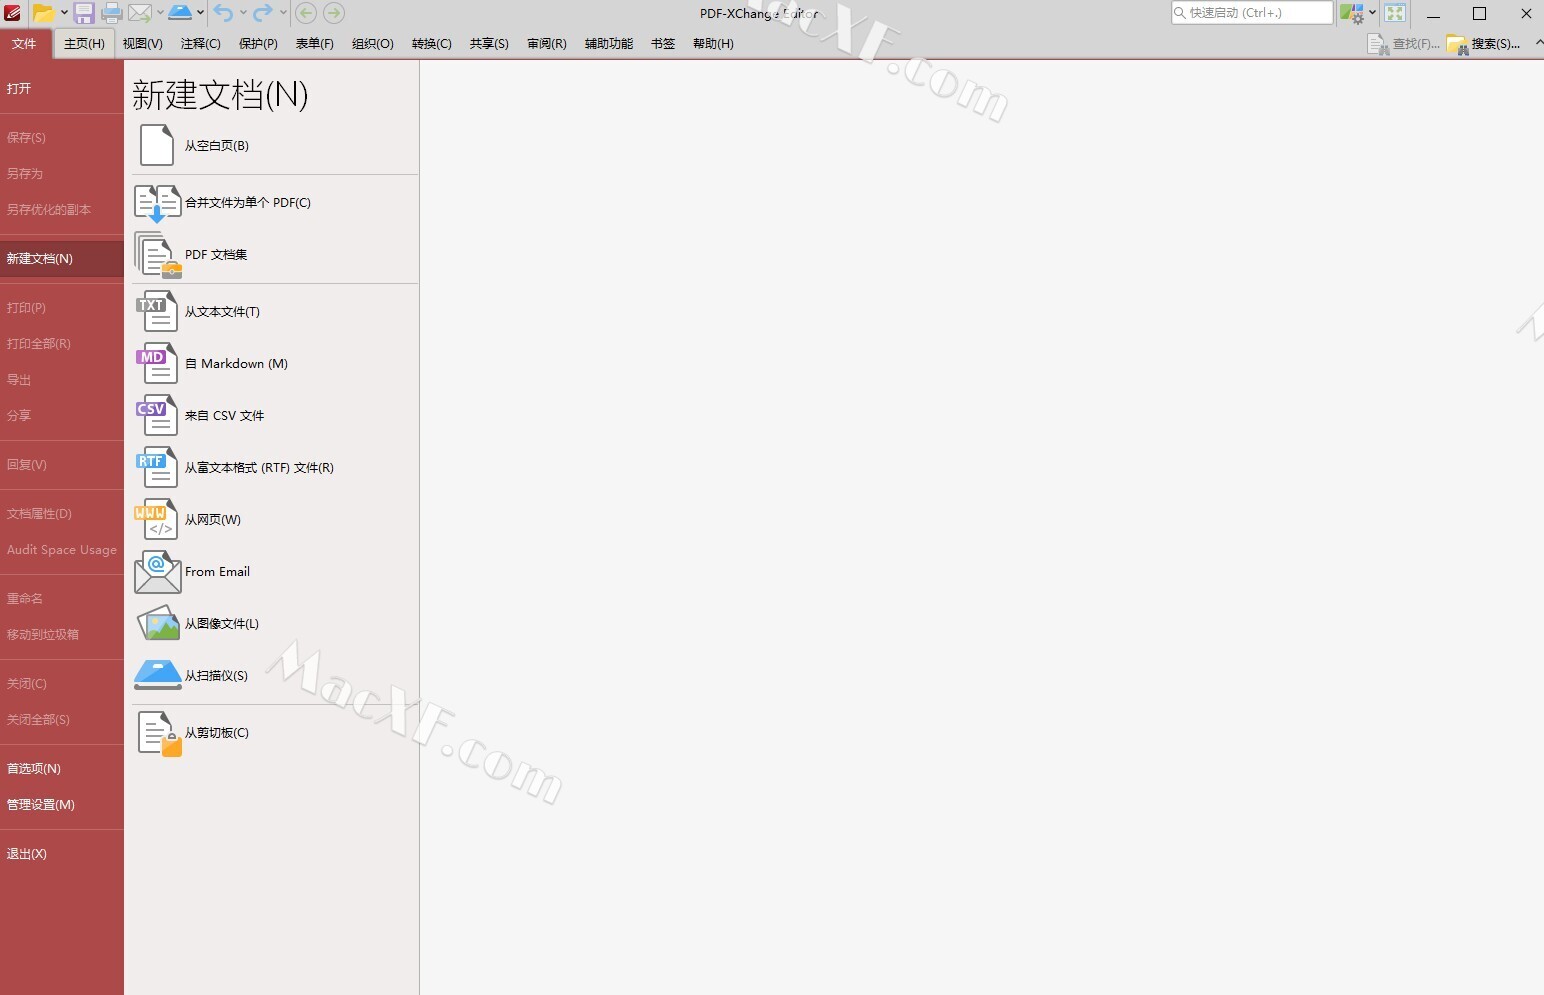The image size is (1544, 995).
Task: Switch to the 视图(V) tab
Action: pos(143,44)
